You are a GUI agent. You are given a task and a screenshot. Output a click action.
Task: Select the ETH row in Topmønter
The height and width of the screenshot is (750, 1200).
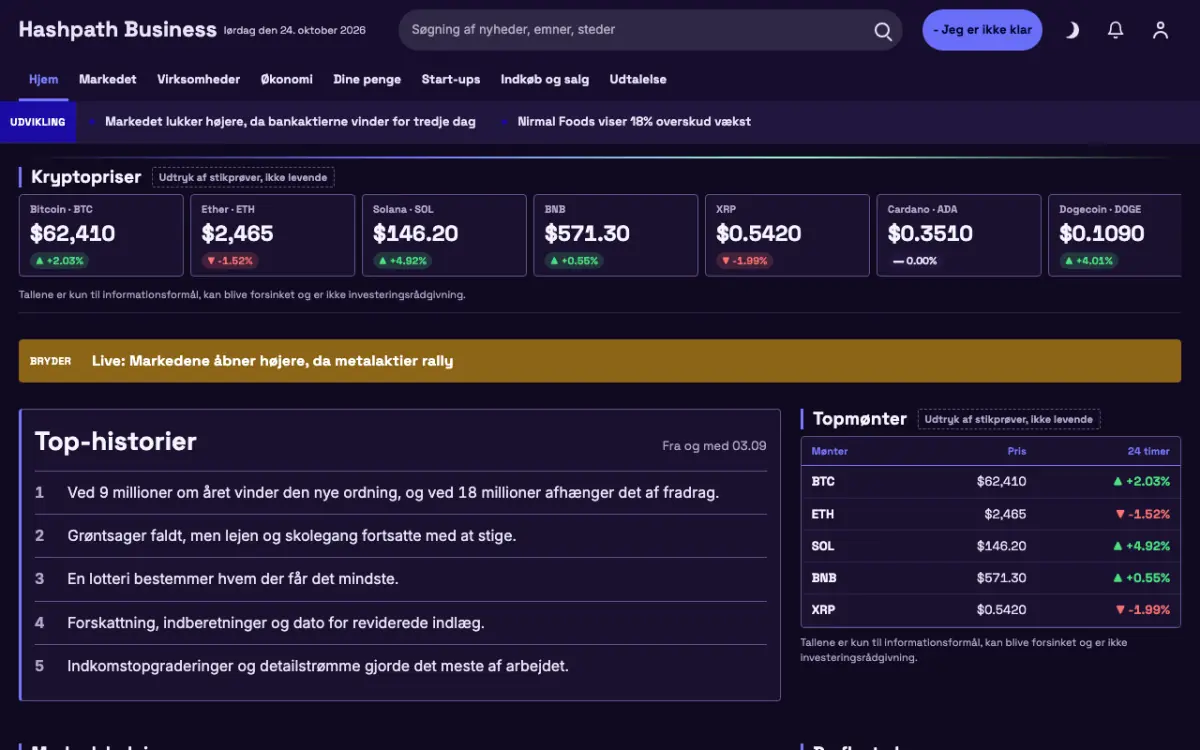tap(991, 514)
